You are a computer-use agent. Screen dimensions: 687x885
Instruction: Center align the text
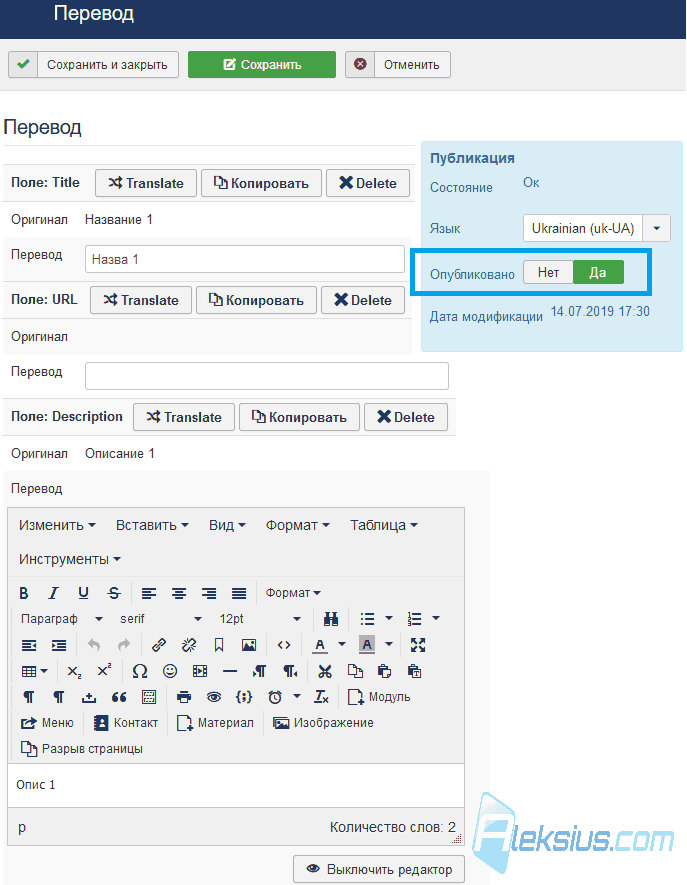179,593
